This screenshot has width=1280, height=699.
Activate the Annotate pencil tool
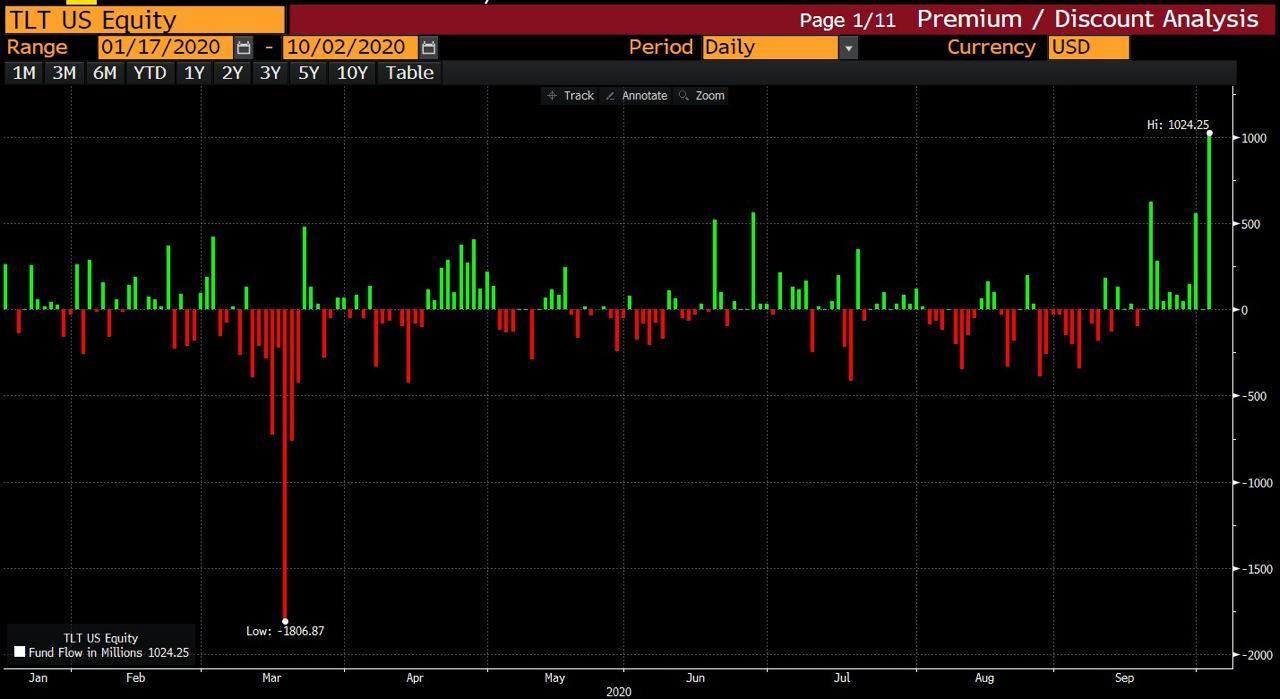point(638,96)
